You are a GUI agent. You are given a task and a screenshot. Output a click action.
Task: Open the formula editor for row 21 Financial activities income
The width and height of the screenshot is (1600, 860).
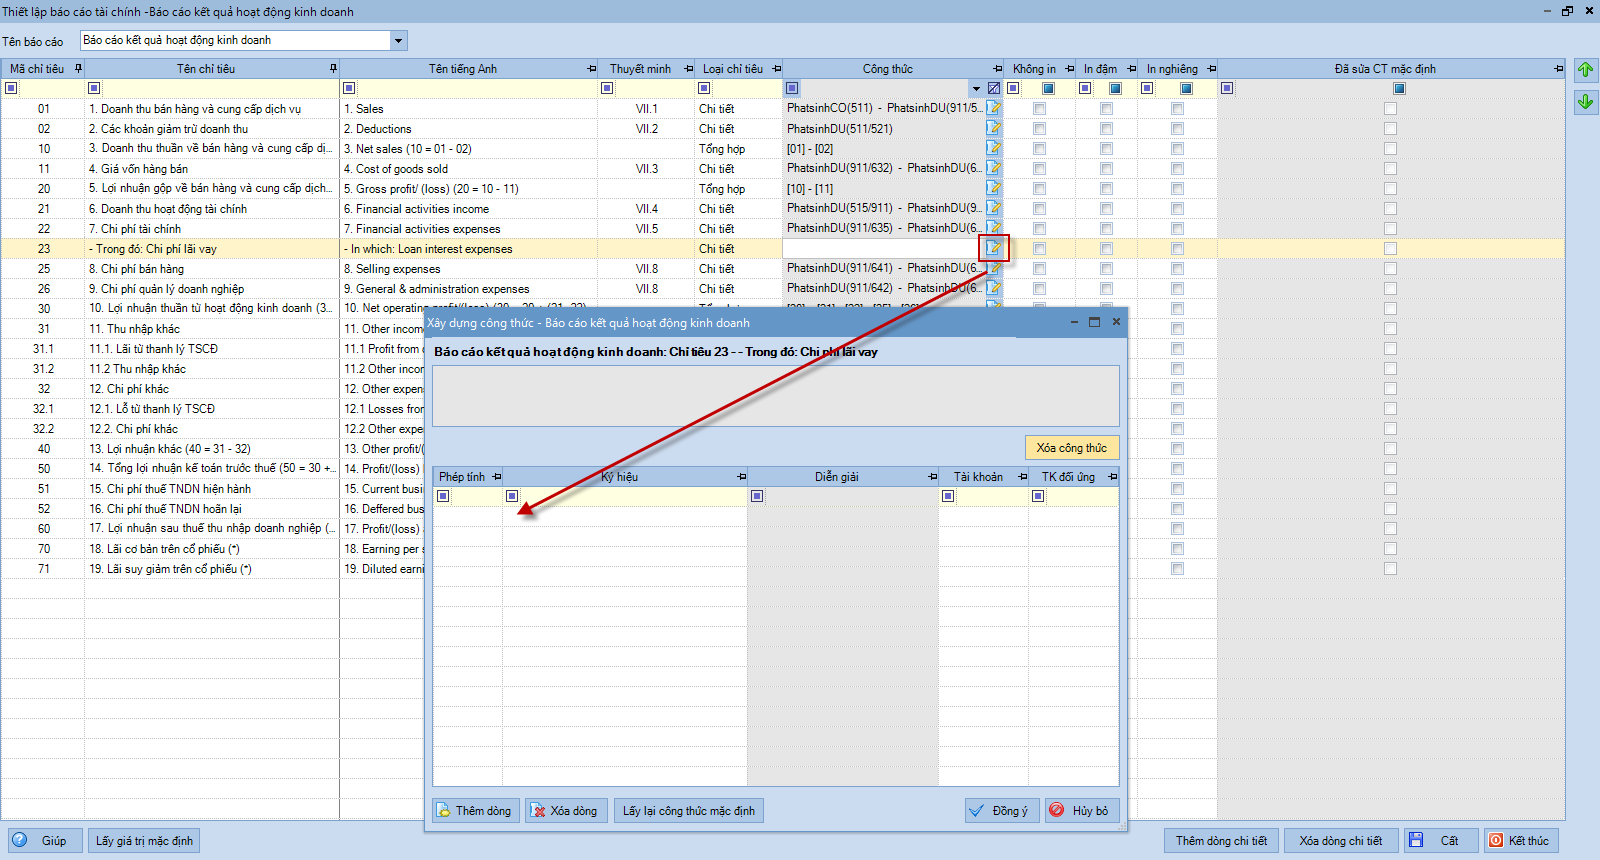pos(994,208)
